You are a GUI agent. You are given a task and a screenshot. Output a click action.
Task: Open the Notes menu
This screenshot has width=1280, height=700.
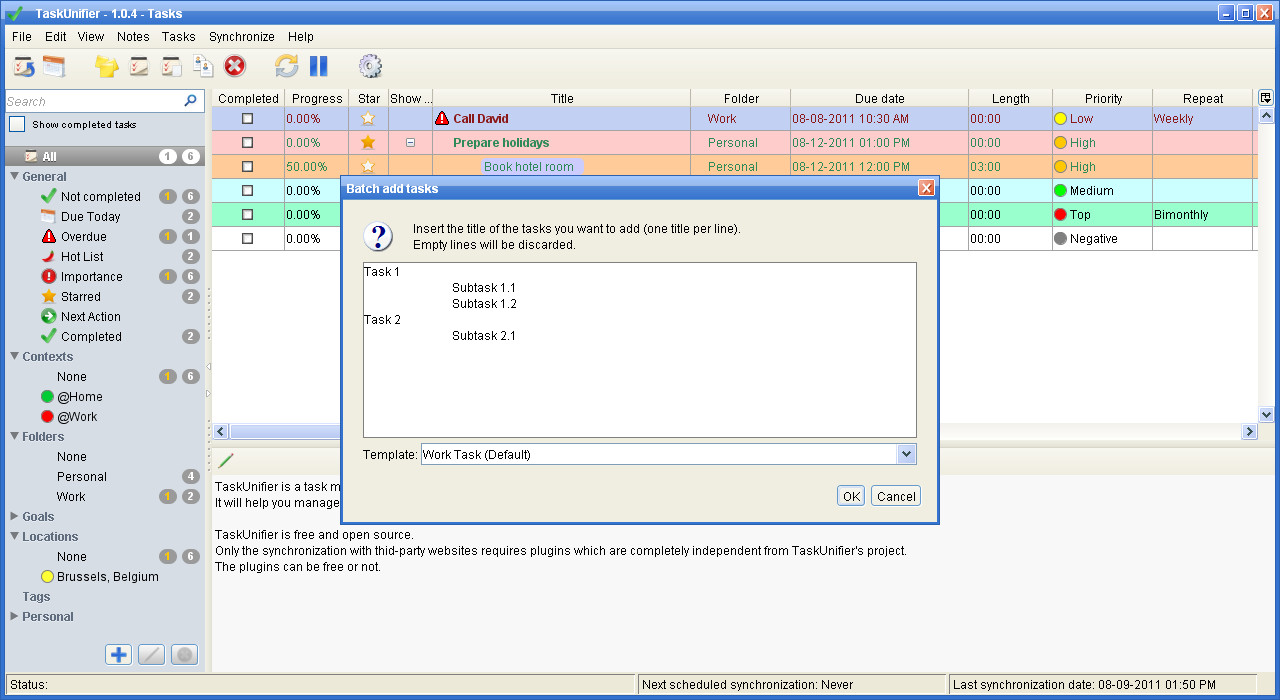pyautogui.click(x=133, y=36)
